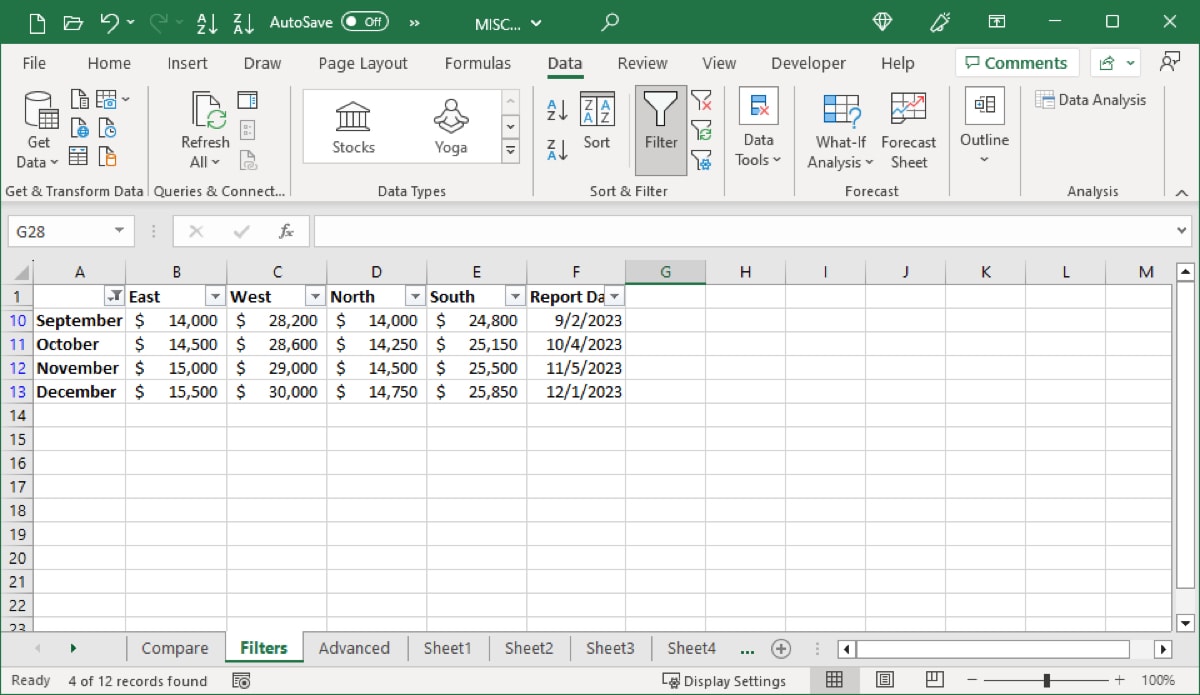Open the Forecast Sheet tool

(x=908, y=128)
